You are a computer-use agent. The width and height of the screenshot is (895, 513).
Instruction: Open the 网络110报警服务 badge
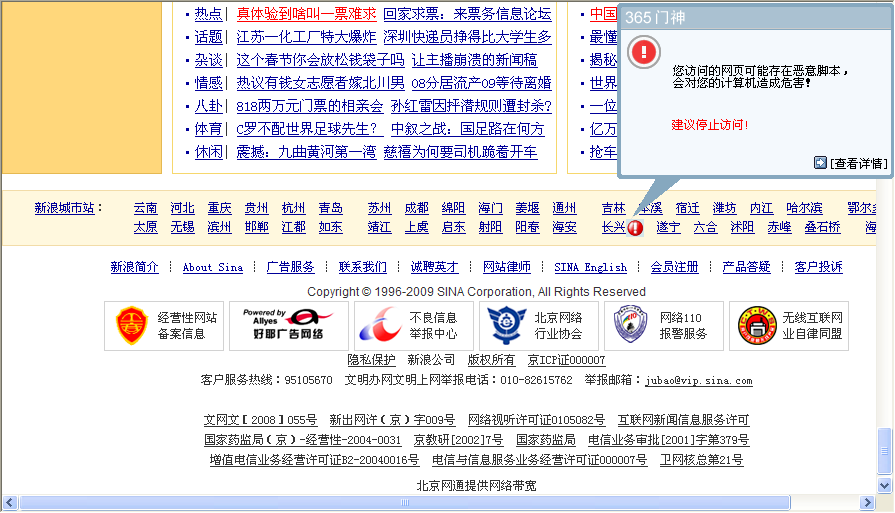point(664,326)
